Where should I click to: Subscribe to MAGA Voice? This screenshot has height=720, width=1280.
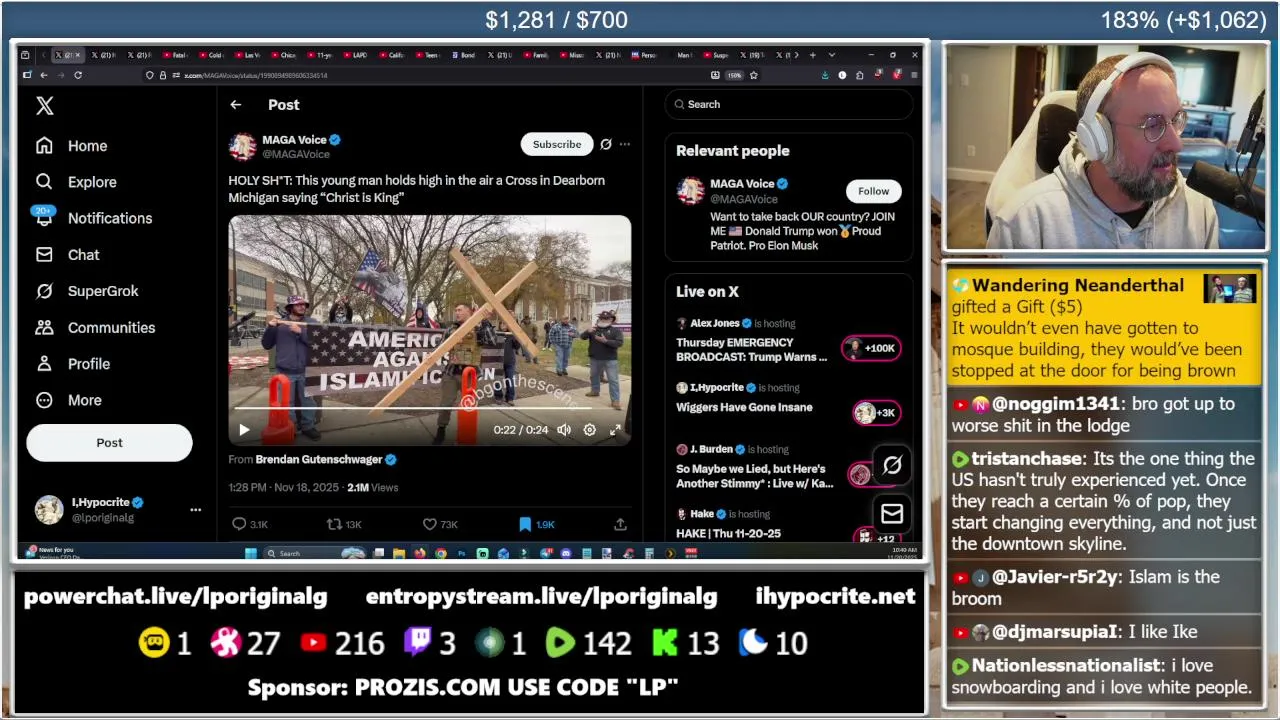(556, 144)
